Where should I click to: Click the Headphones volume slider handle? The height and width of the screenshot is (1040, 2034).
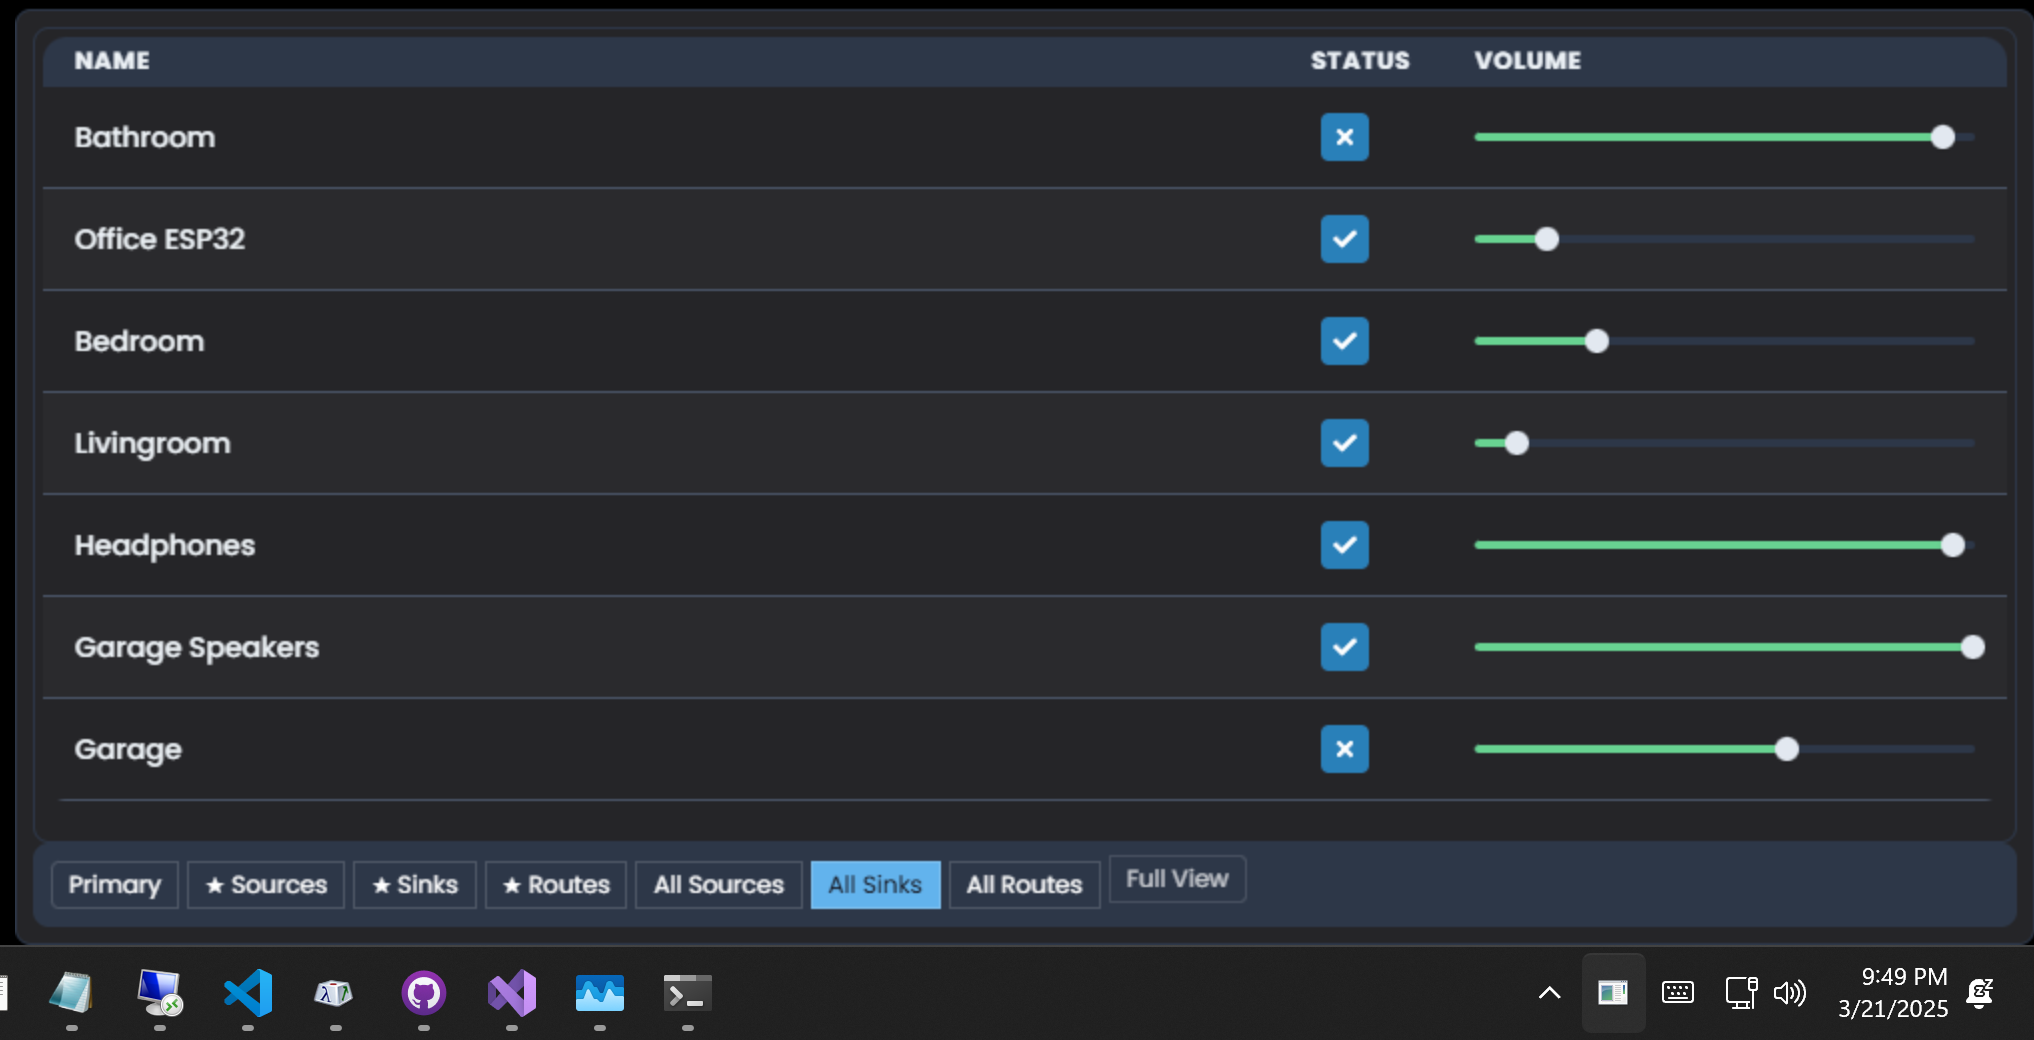1953,545
